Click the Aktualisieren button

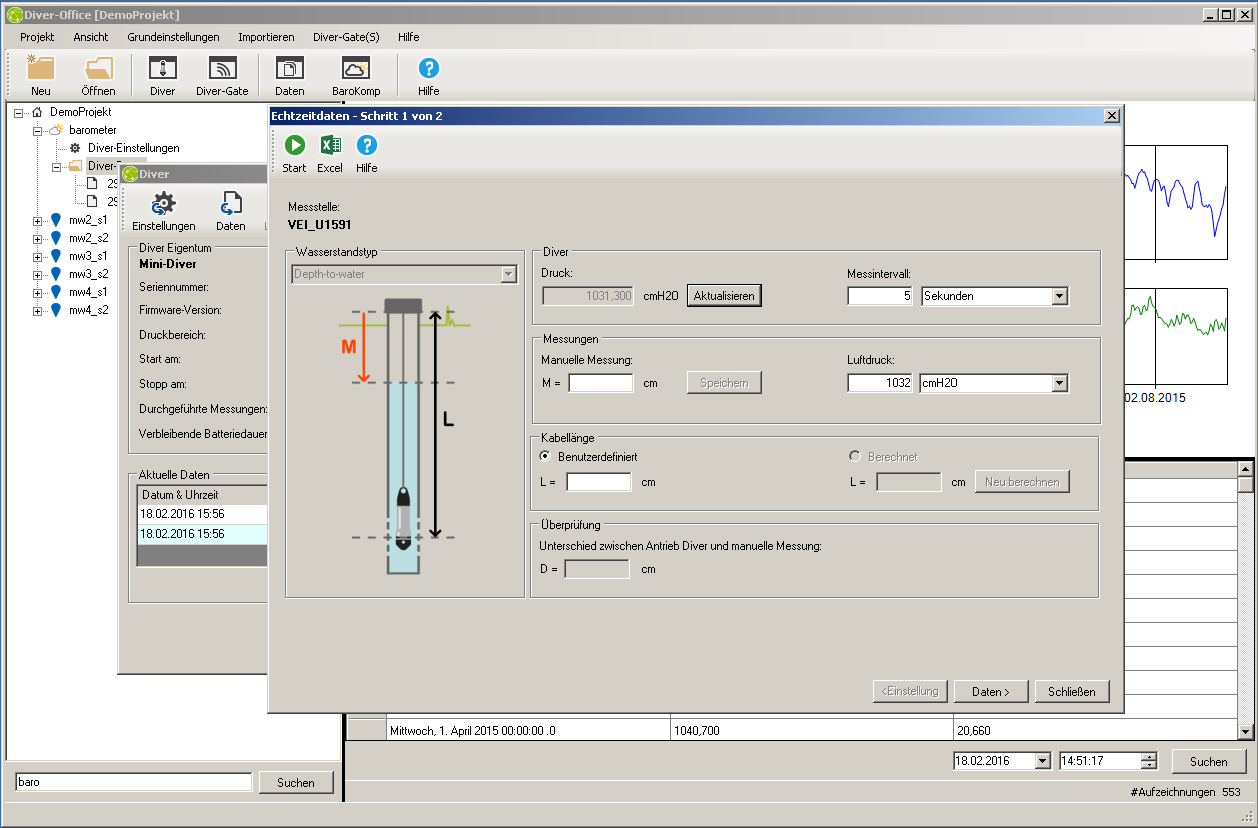tap(724, 296)
